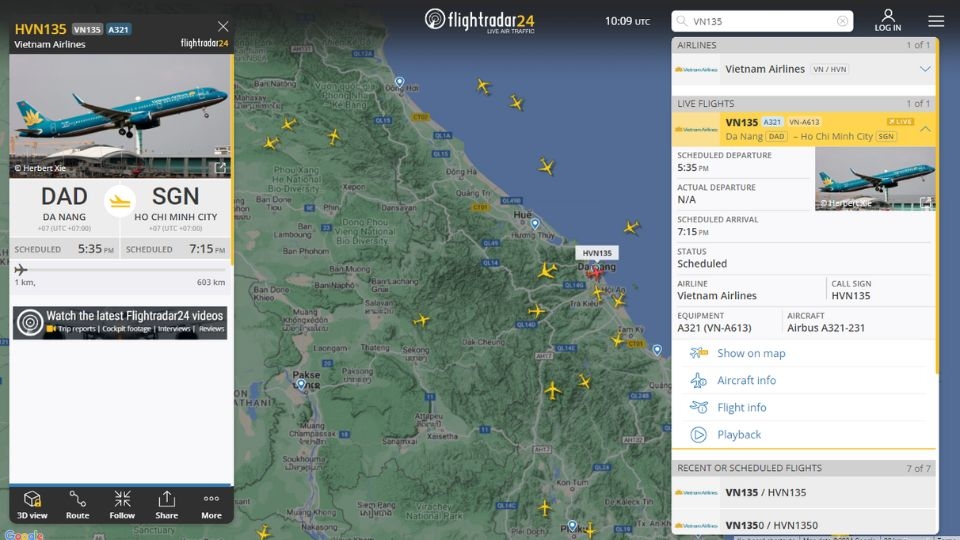The width and height of the screenshot is (960, 540).
Task: Click the Flight info icon
Action: [x=699, y=407]
